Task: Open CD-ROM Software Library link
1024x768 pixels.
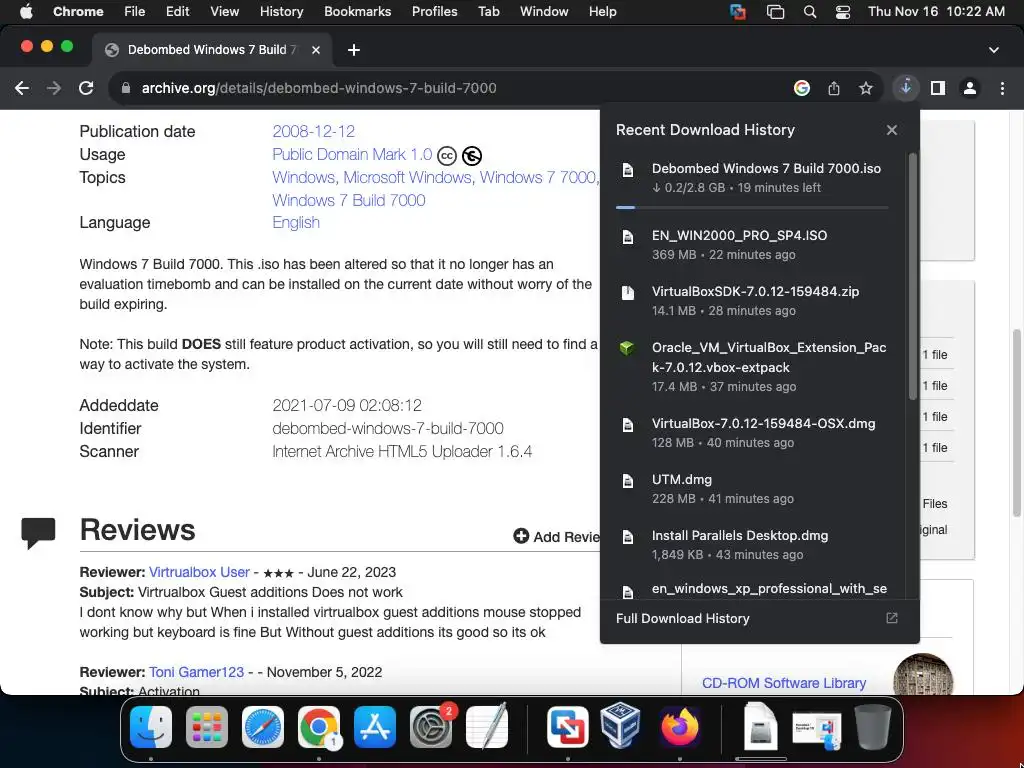Action: tap(784, 682)
